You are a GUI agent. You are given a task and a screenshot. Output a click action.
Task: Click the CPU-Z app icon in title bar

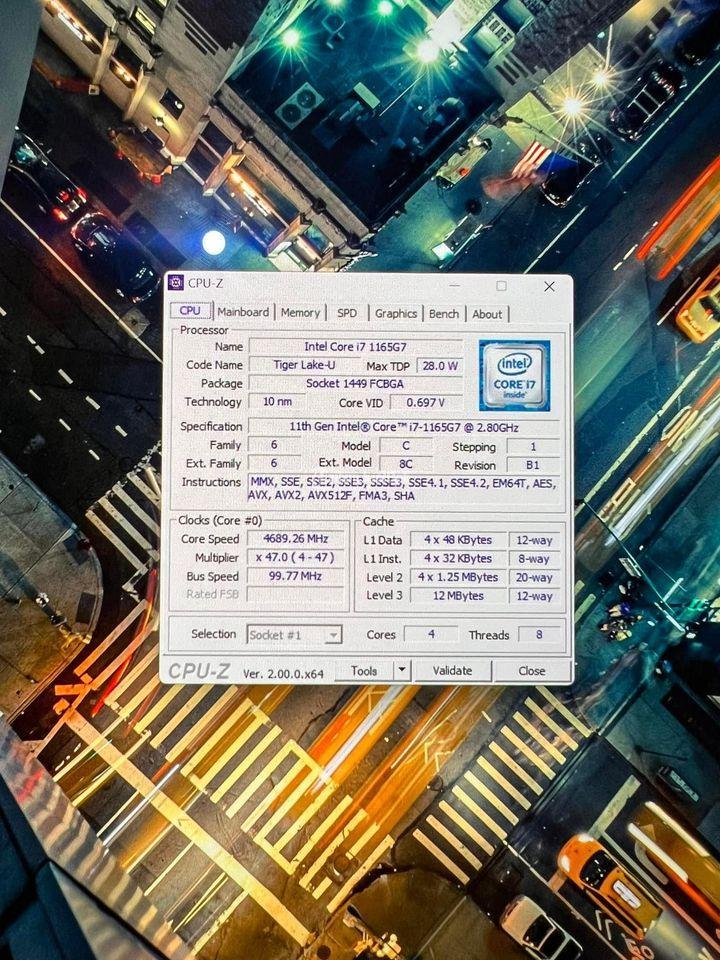tap(176, 282)
